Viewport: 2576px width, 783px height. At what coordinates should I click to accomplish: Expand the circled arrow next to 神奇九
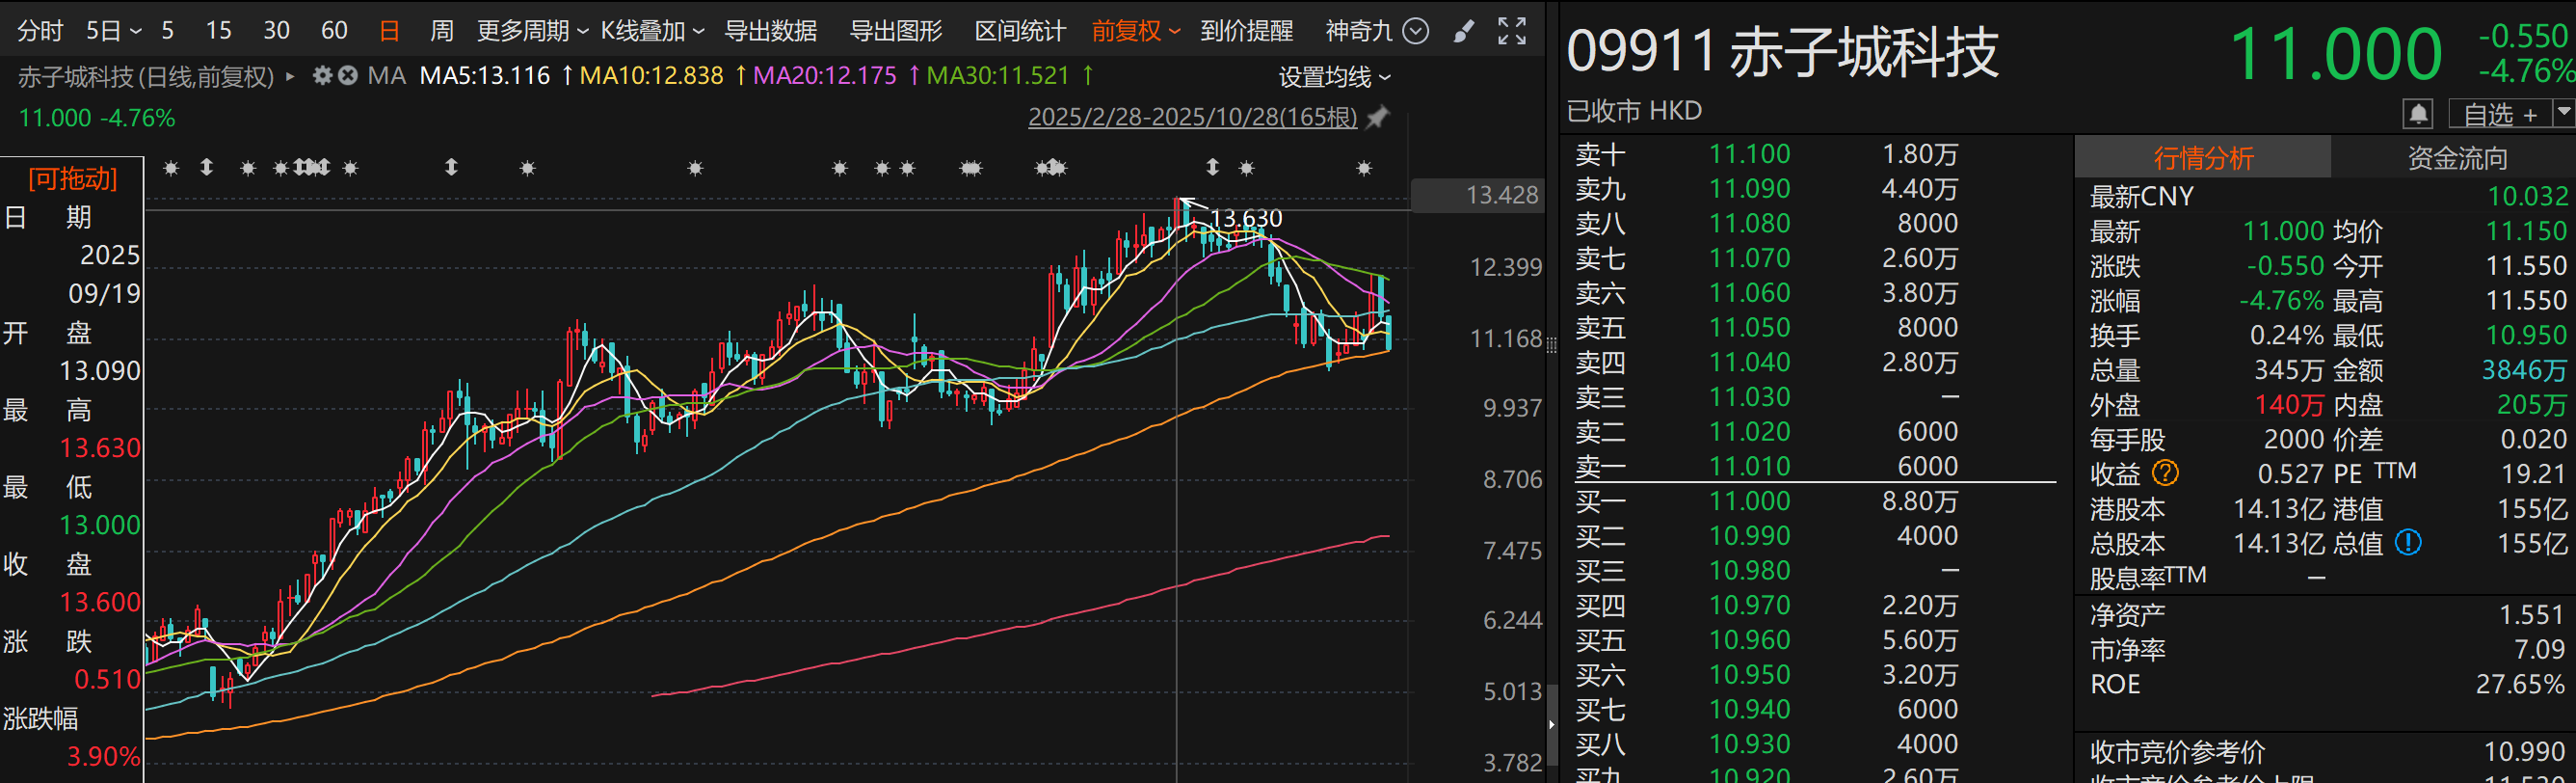tap(1415, 31)
